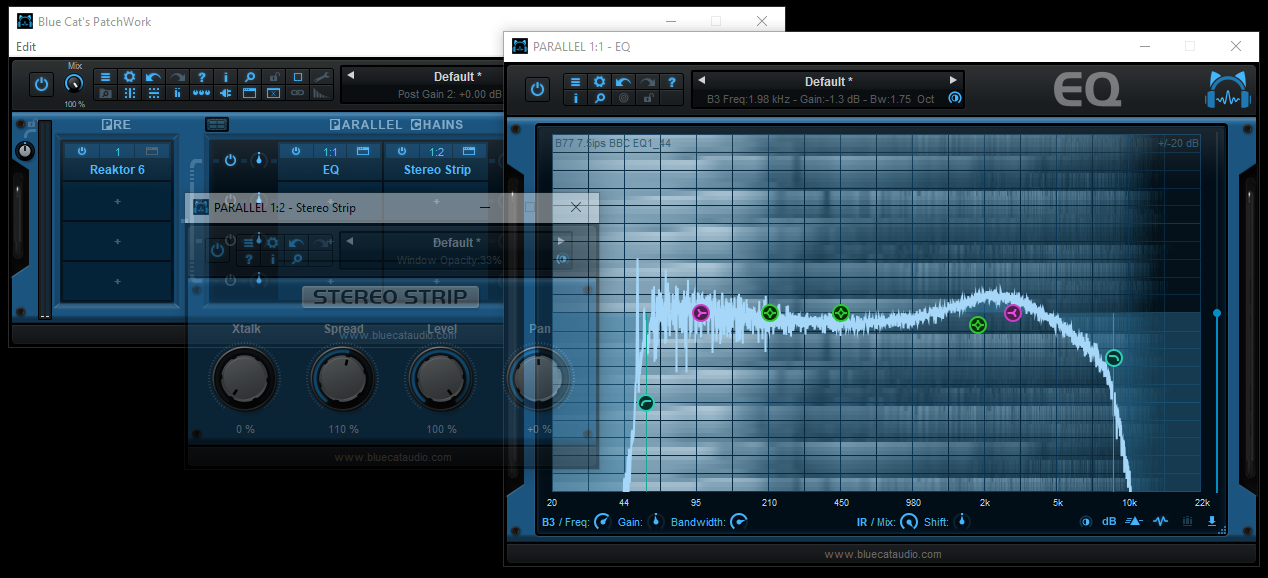Click PatchWork undo arrow icon
Screen dimensions: 1268x578
coord(153,77)
